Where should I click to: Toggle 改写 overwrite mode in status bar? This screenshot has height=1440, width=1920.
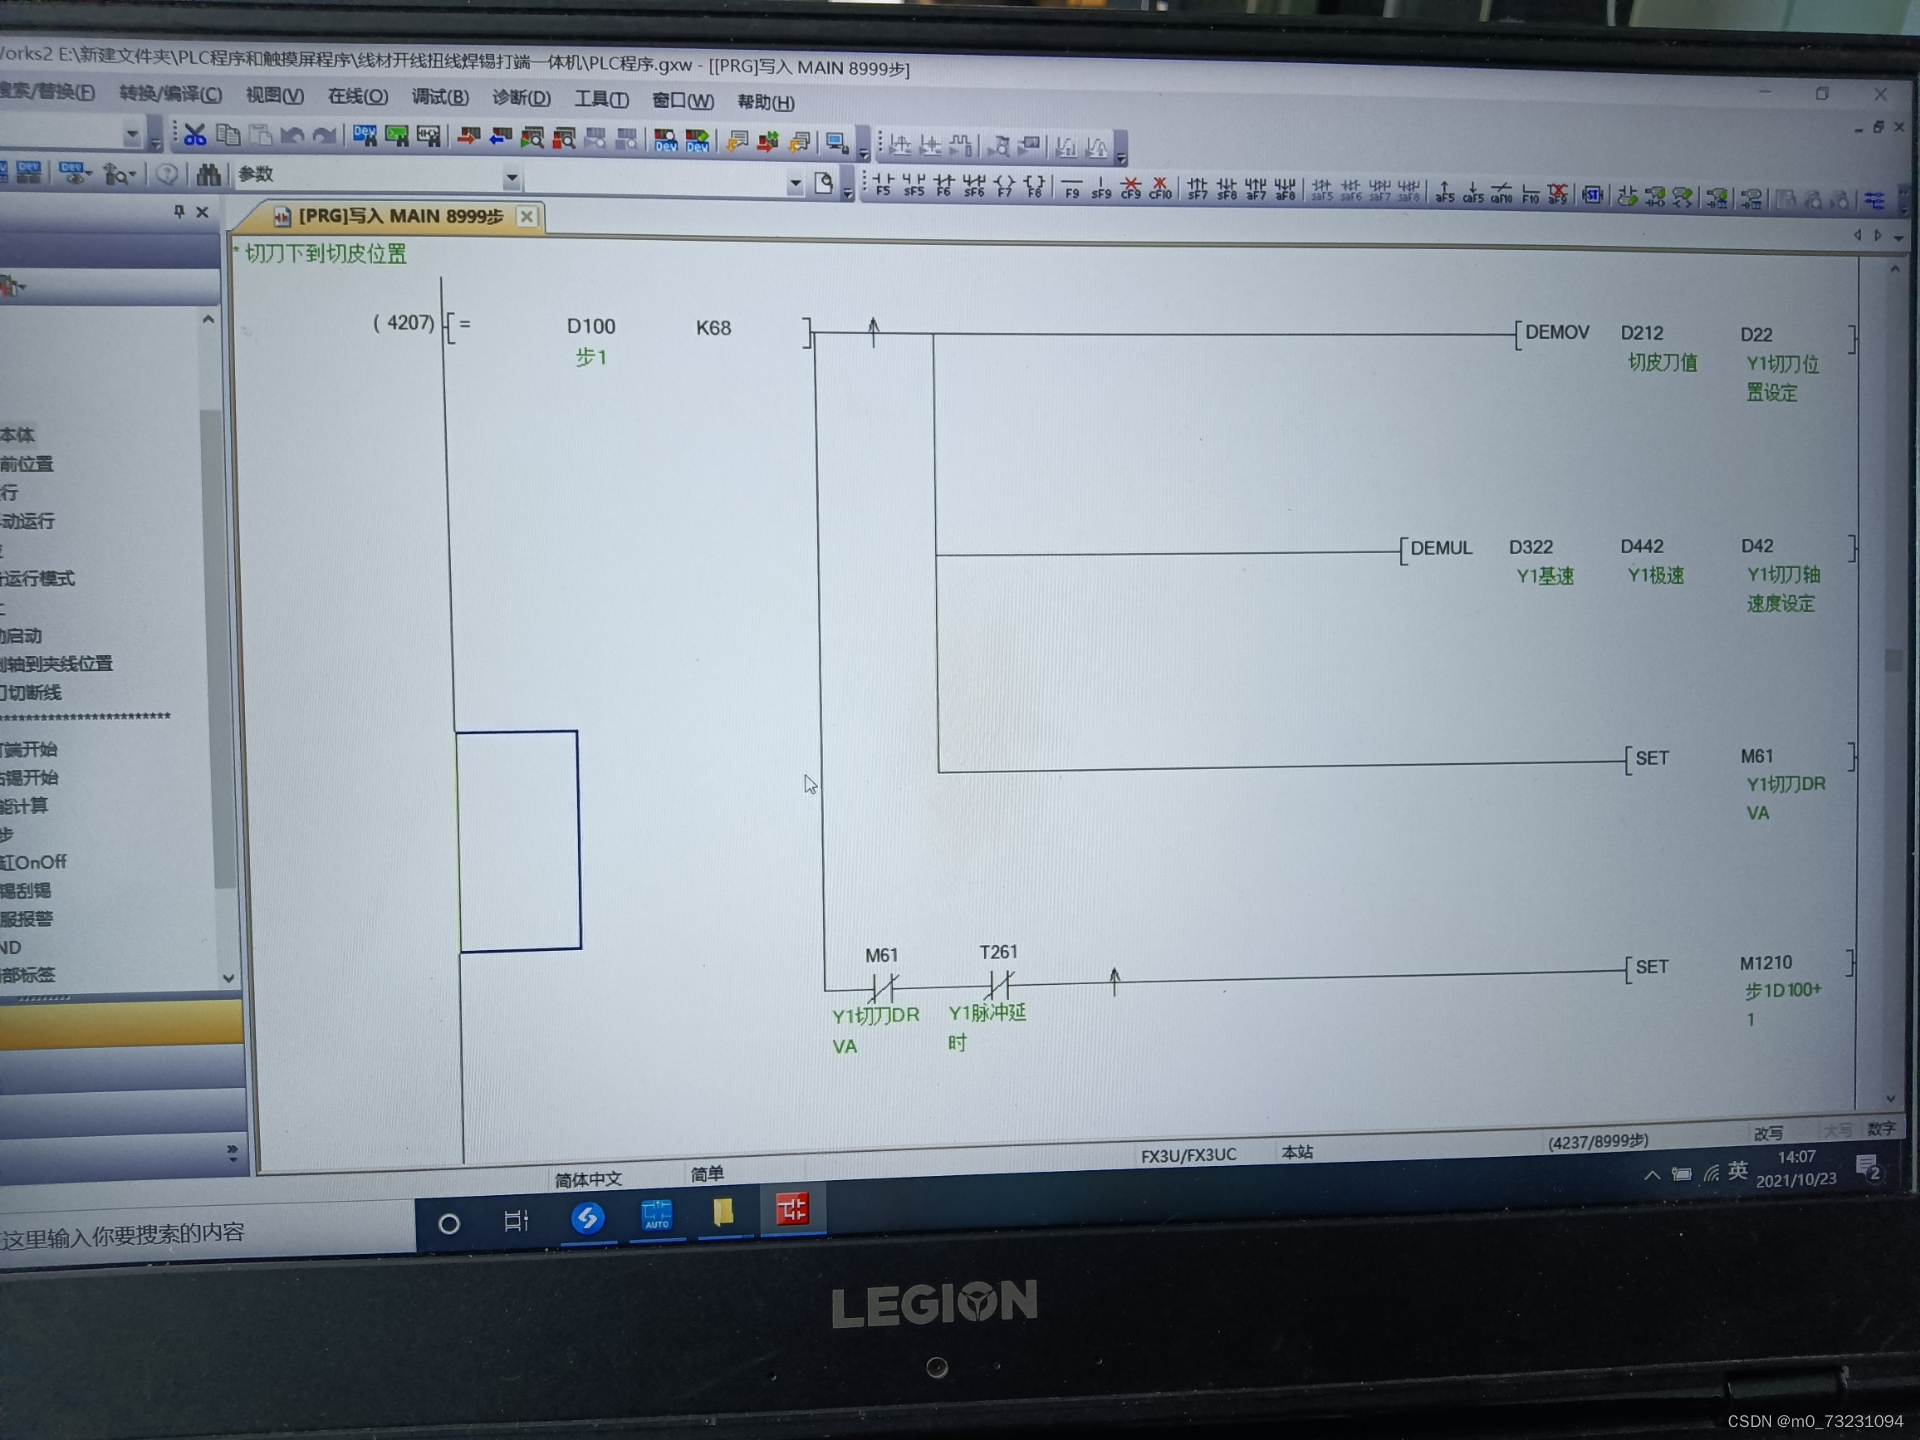pos(1767,1132)
